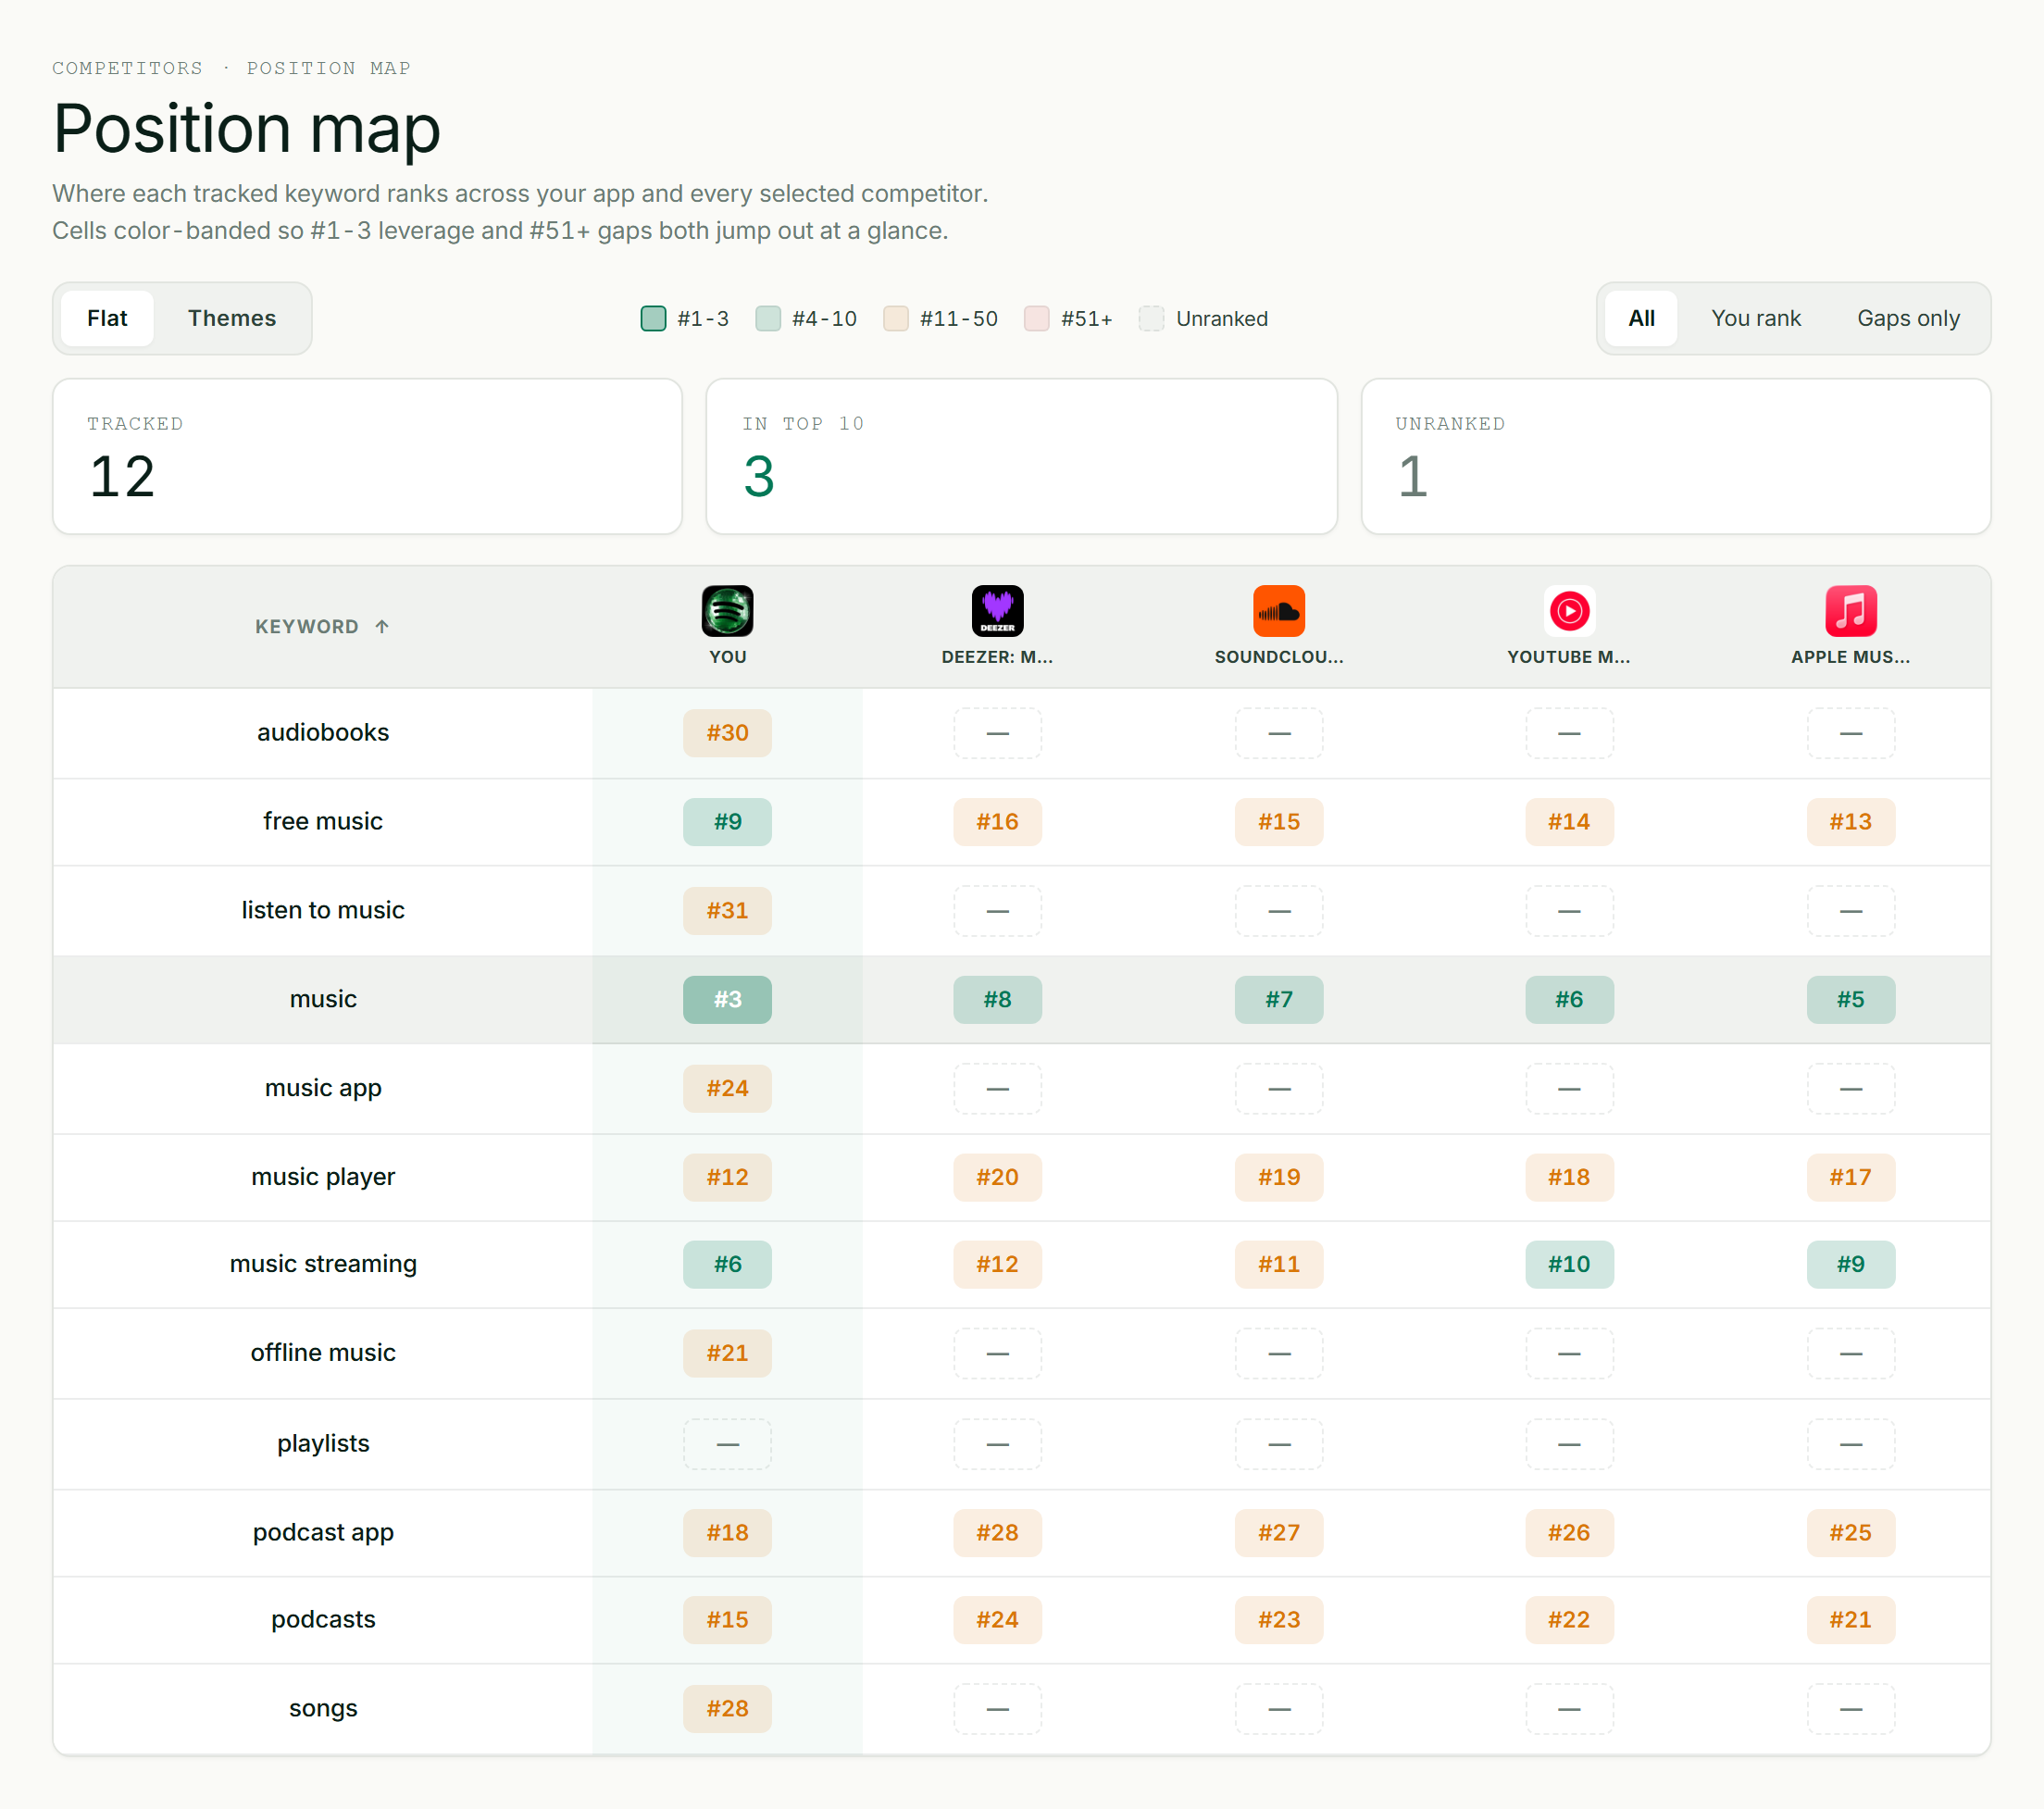Select the music keyword row label

click(x=323, y=1000)
